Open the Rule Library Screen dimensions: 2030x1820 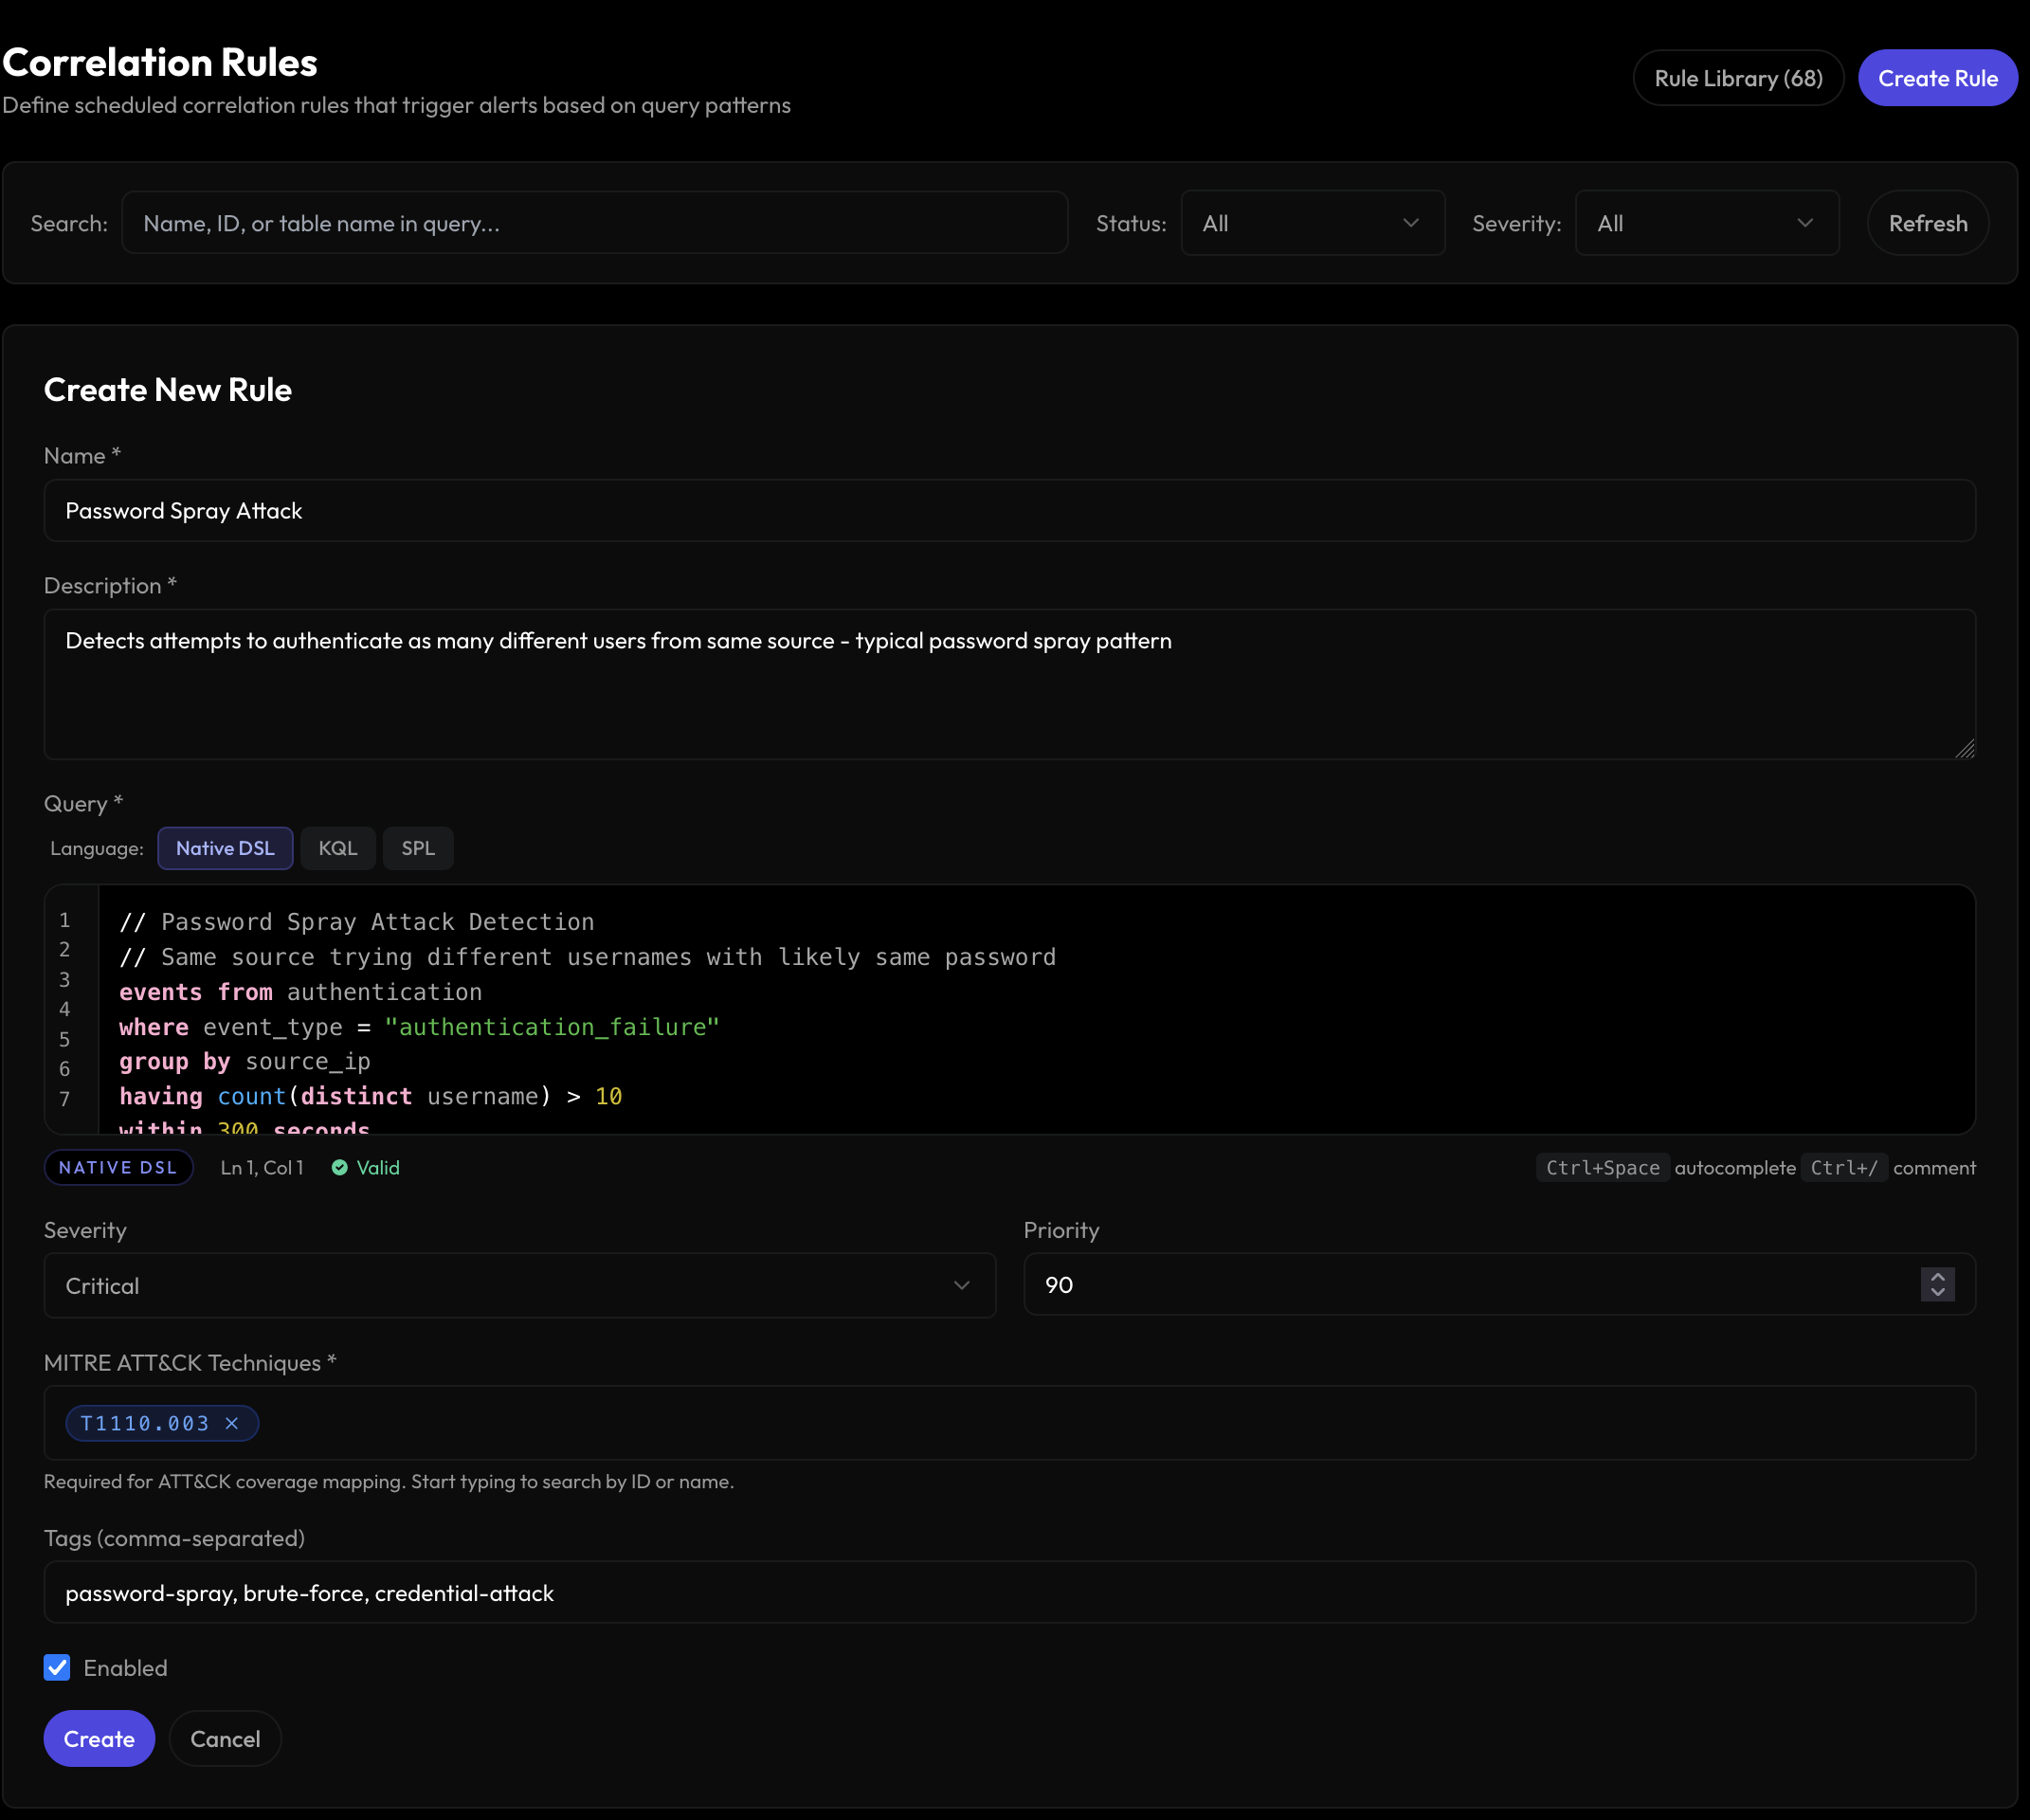click(x=1738, y=77)
